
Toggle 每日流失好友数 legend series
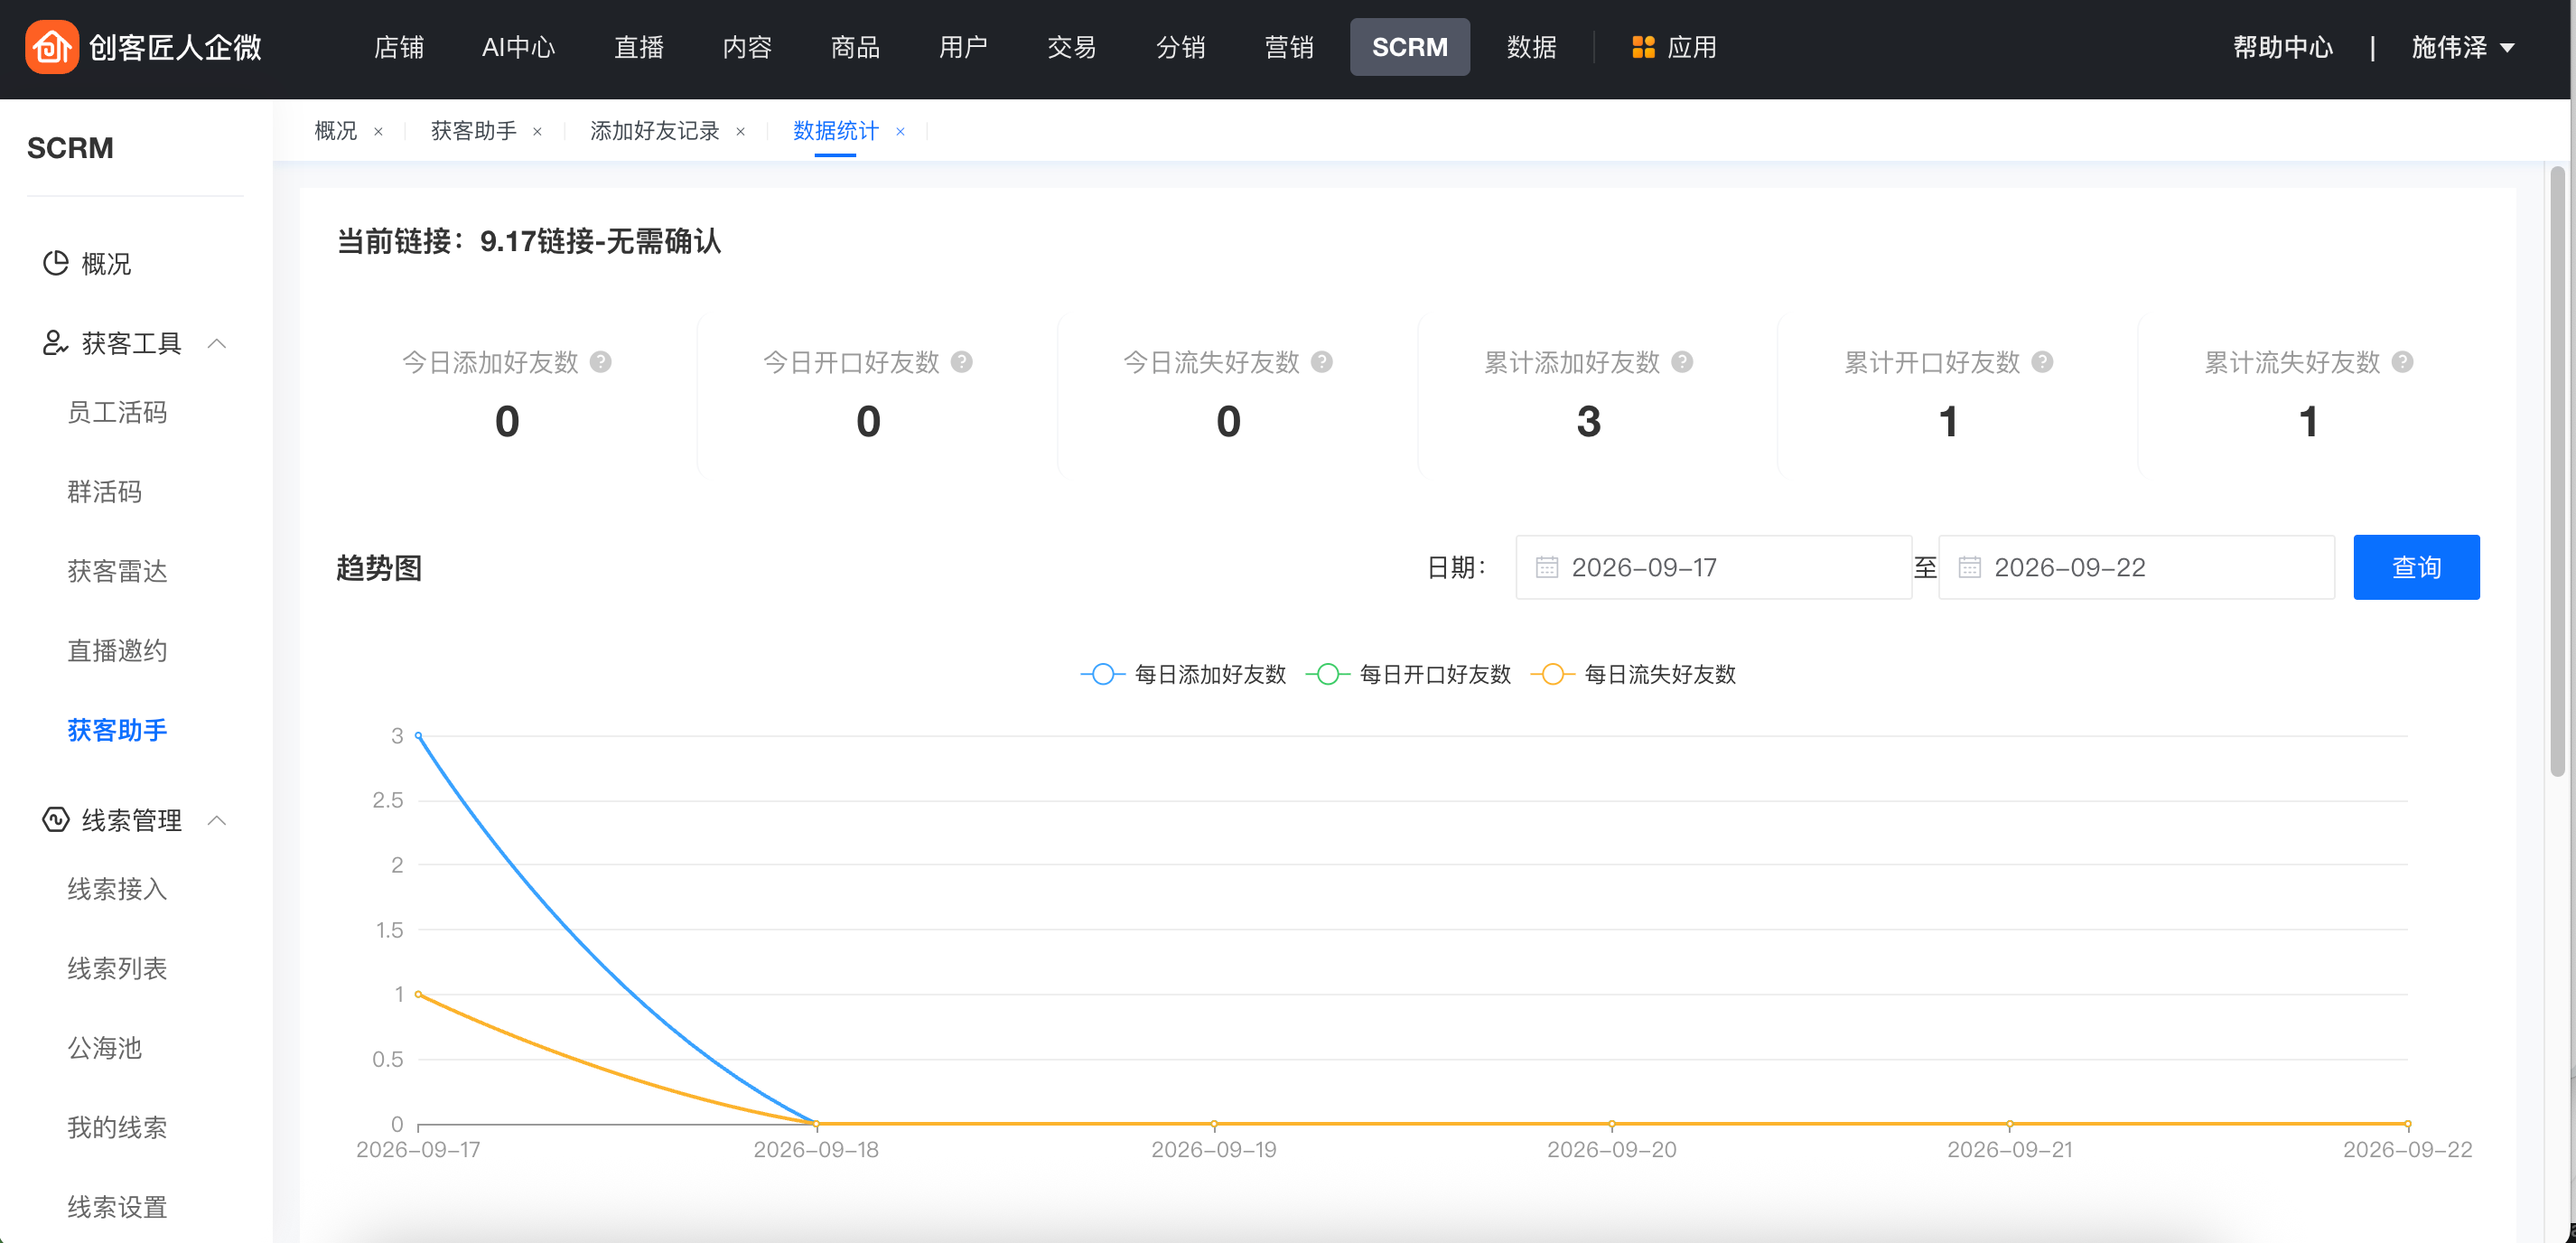tap(1633, 674)
